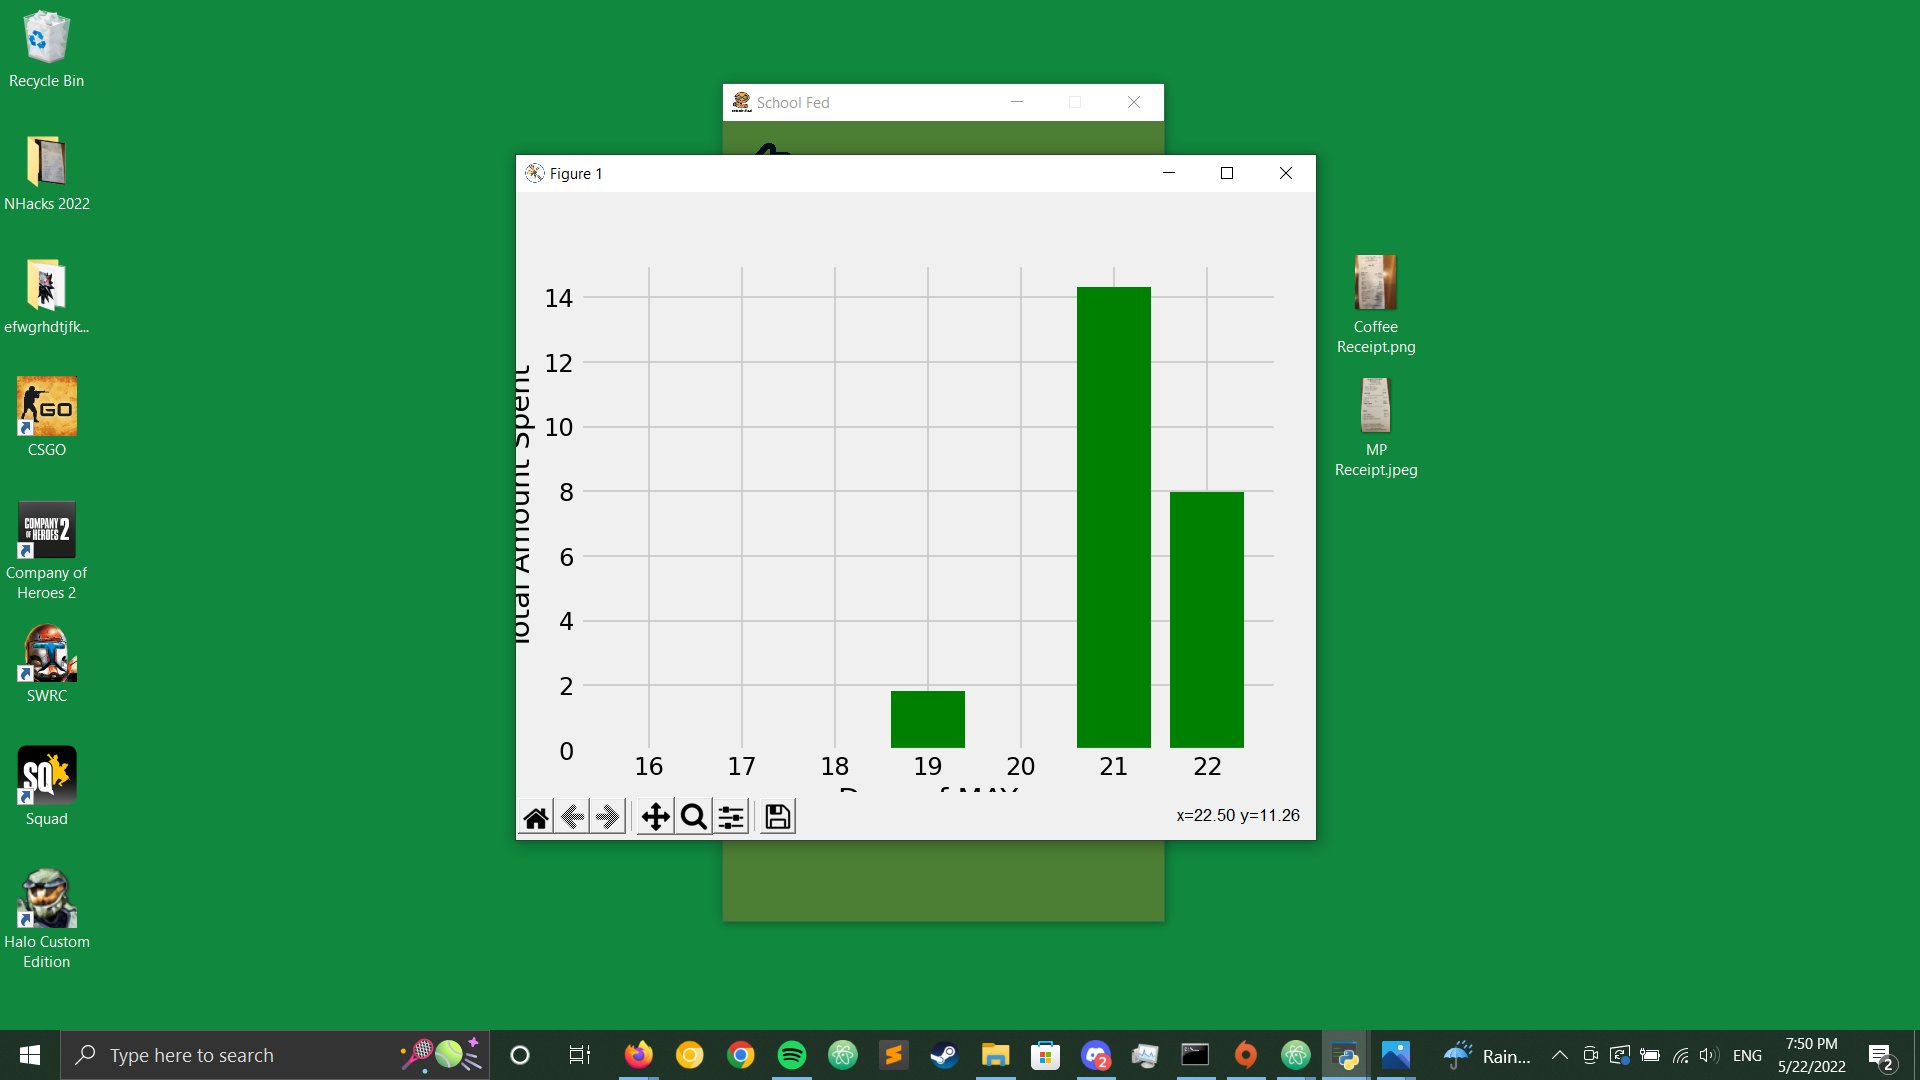Open the Windows Start menu

point(30,1055)
